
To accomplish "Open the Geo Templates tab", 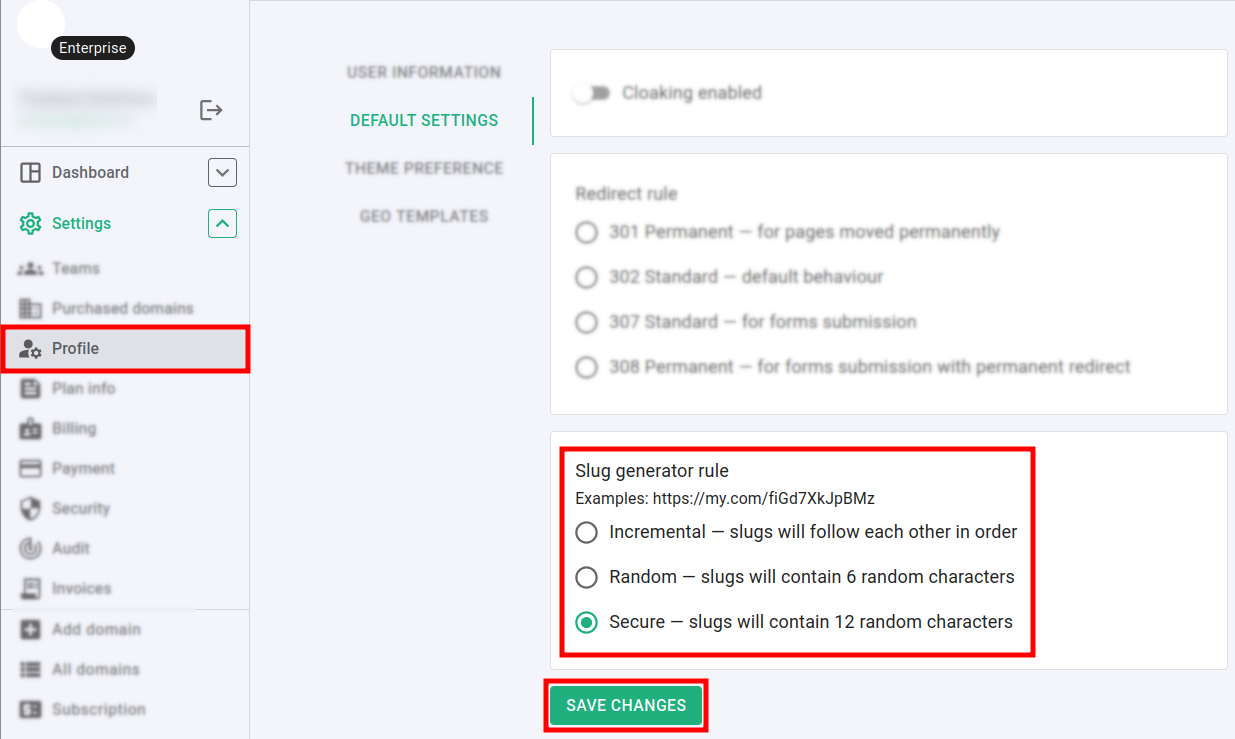I will pyautogui.click(x=424, y=216).
